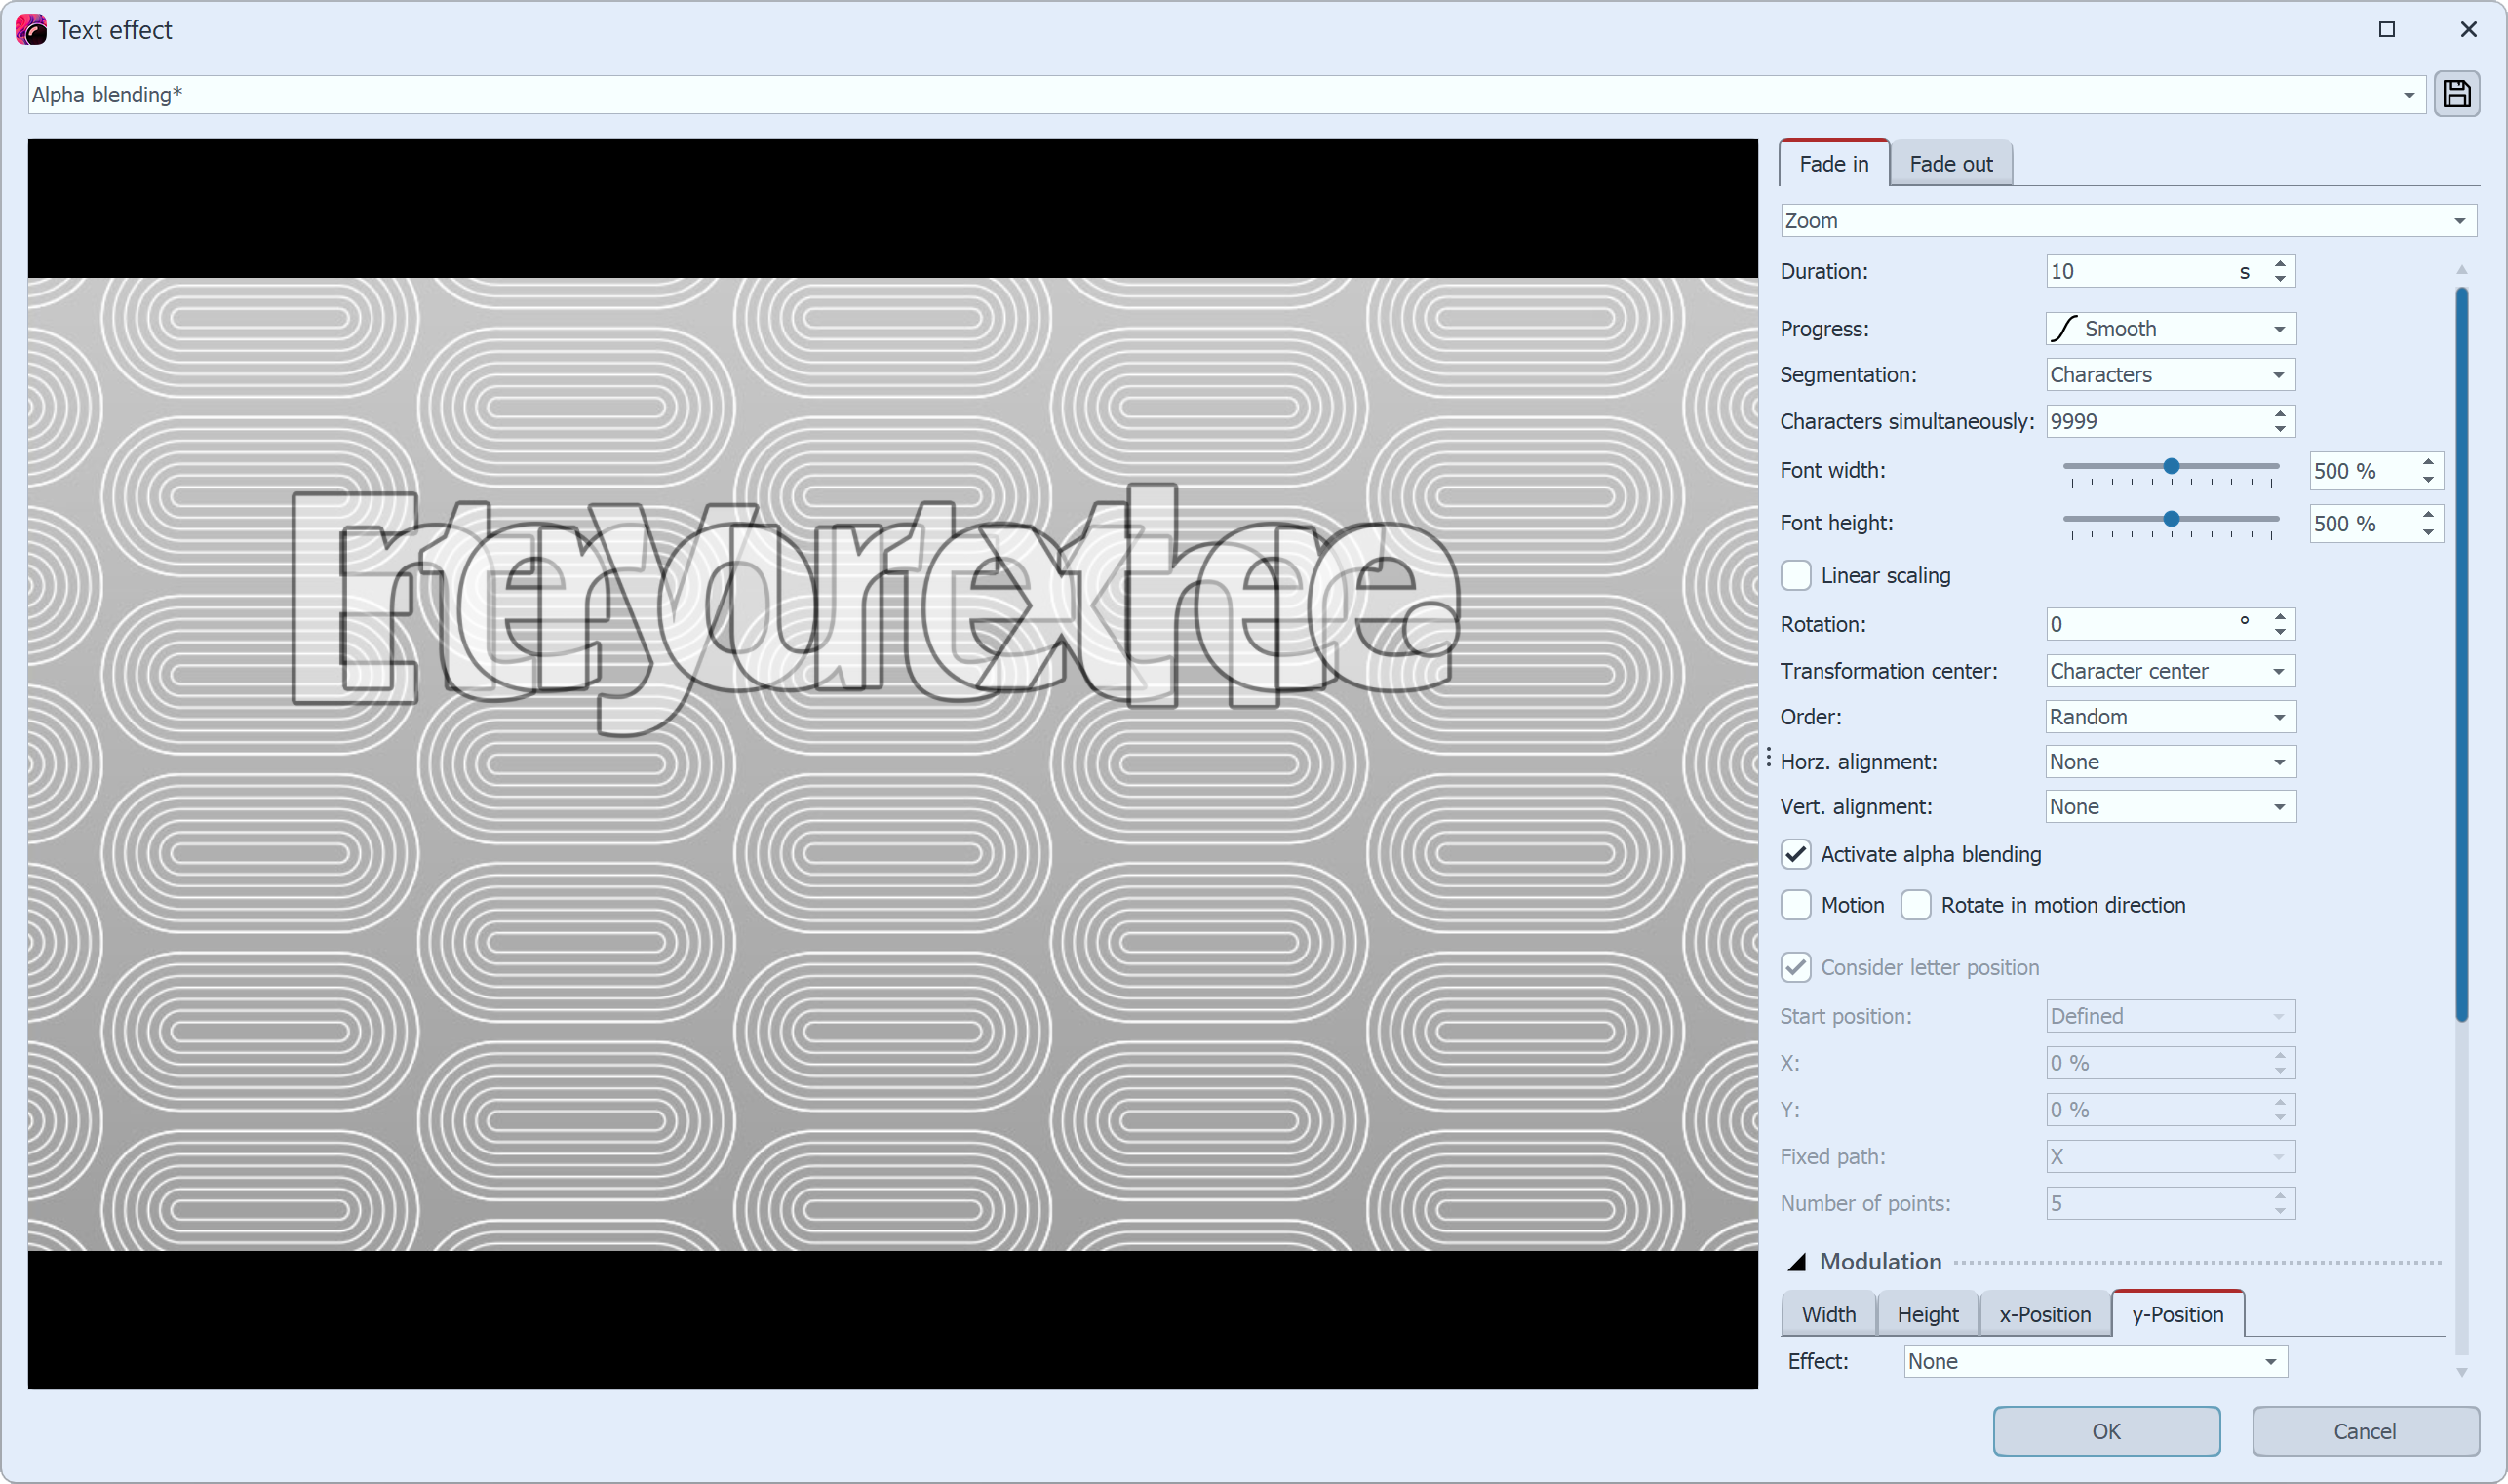The image size is (2508, 1484).
Task: Enable the Motion checkbox
Action: click(x=1798, y=905)
